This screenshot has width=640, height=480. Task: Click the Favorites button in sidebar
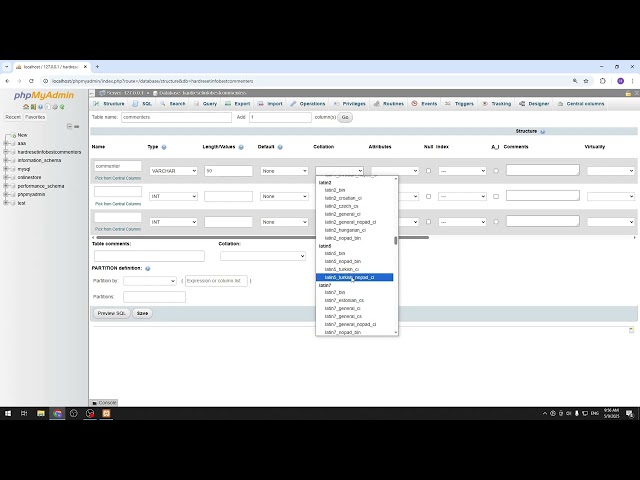click(35, 117)
